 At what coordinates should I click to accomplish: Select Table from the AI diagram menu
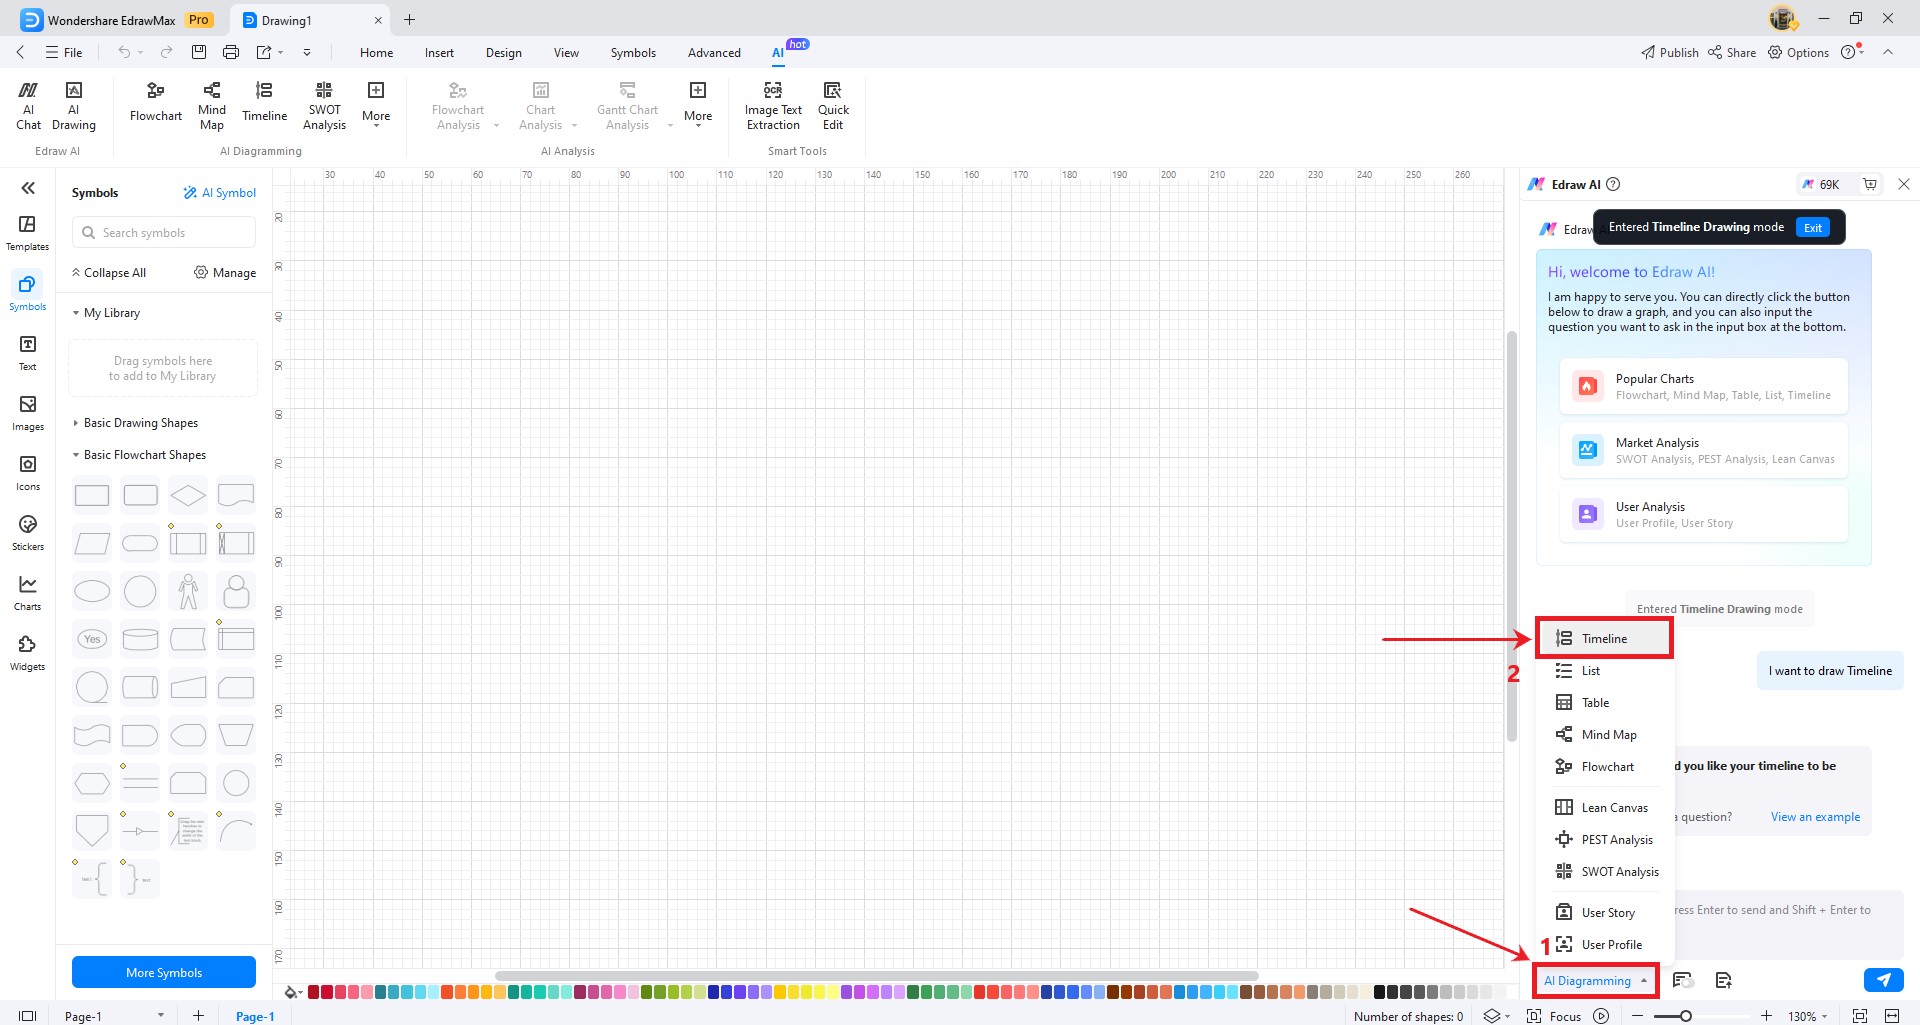1603,703
